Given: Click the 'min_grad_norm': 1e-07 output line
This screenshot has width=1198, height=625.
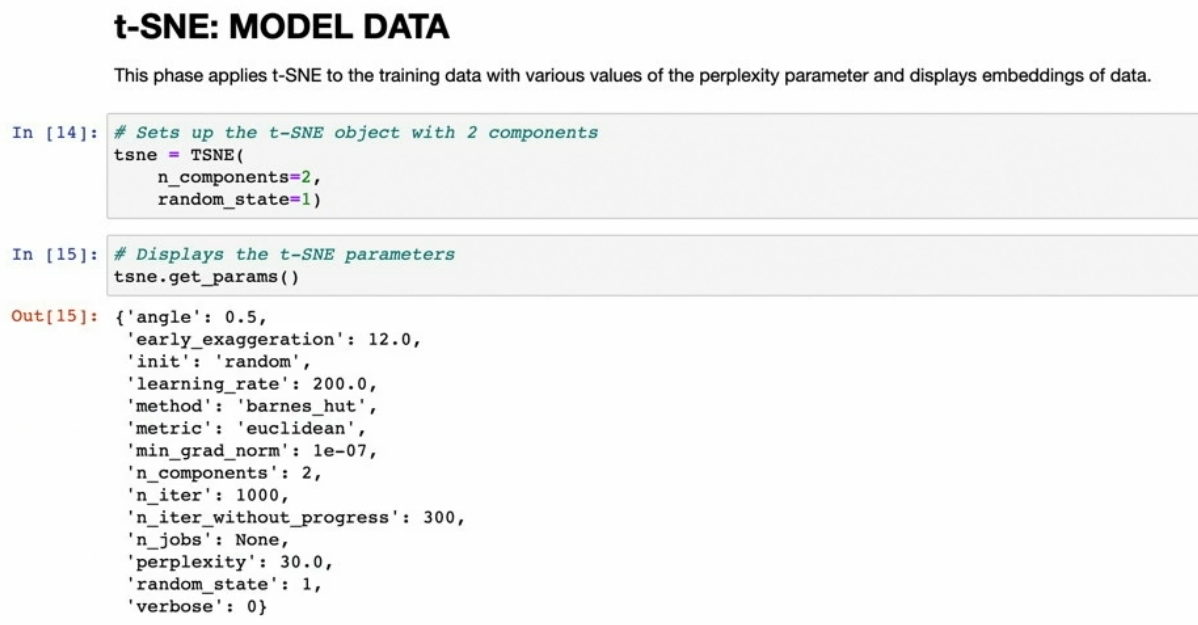Looking at the screenshot, I should tap(251, 450).
